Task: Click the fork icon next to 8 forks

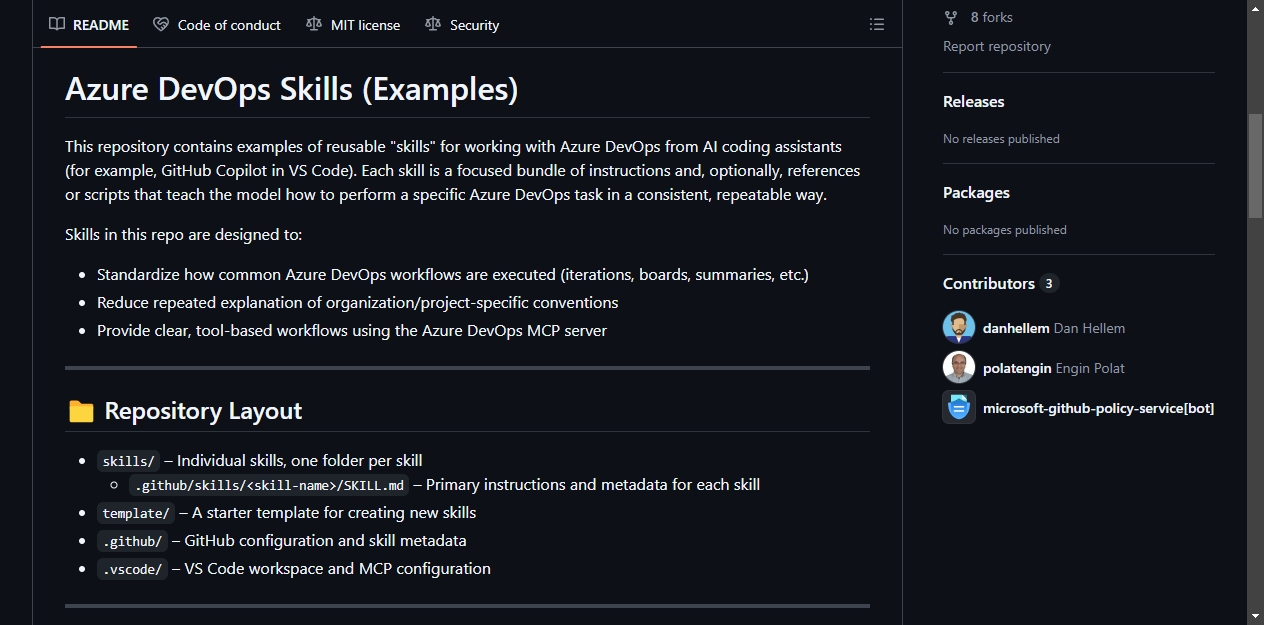Action: click(951, 17)
